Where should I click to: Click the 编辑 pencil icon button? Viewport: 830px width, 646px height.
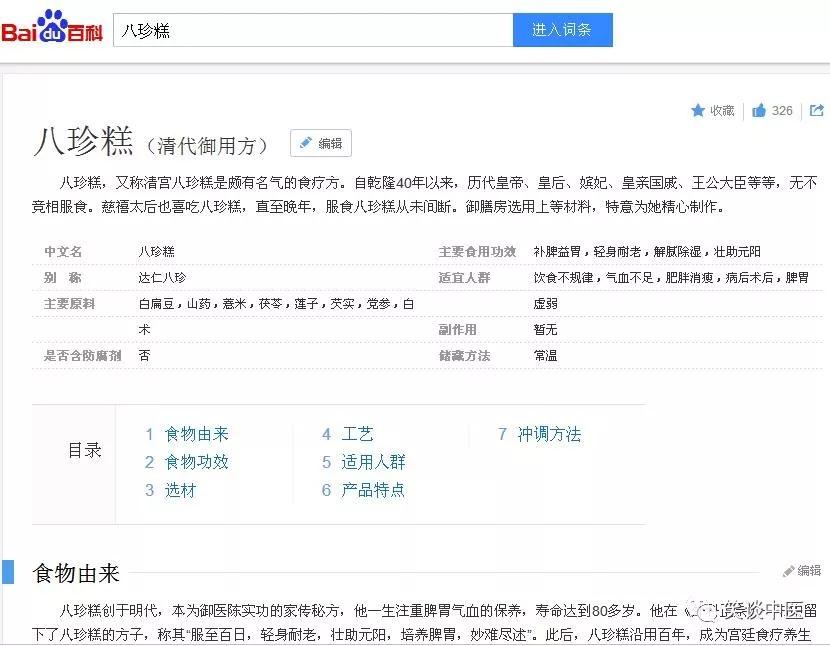click(x=320, y=143)
